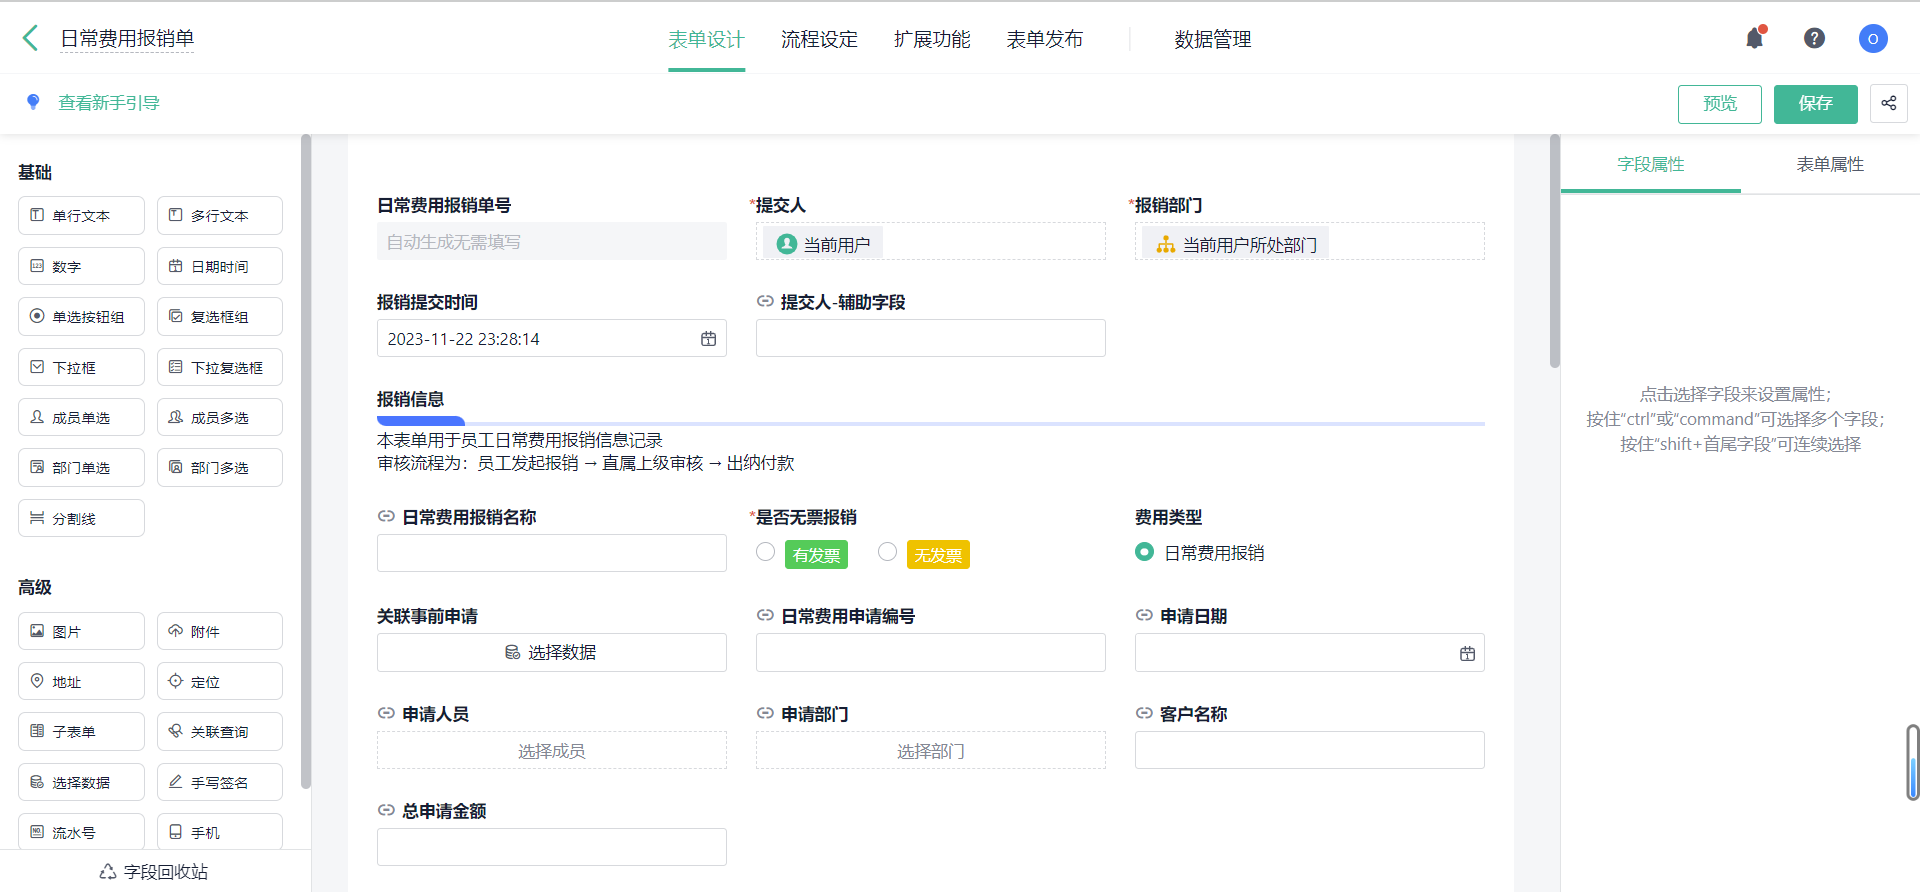Screen dimensions: 1920x892
Task: Open calendar icon in 报销提交时间 field
Action: (708, 339)
